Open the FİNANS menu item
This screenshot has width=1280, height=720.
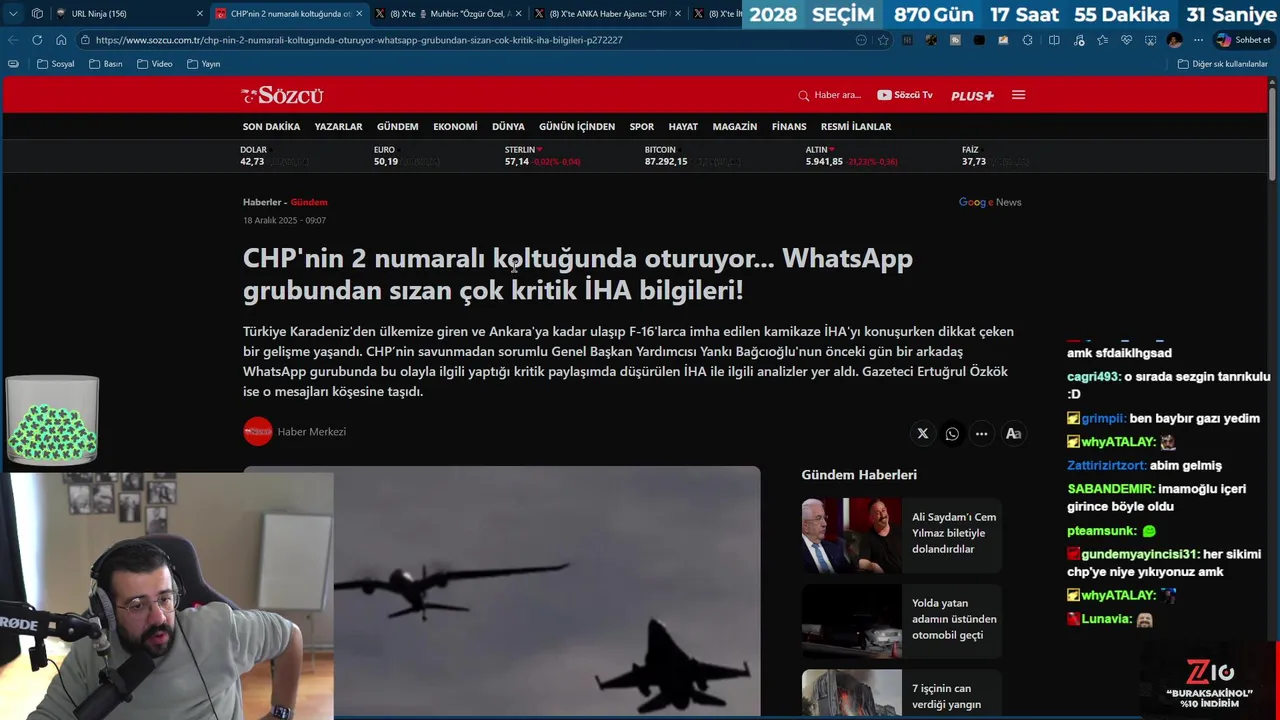tap(789, 127)
